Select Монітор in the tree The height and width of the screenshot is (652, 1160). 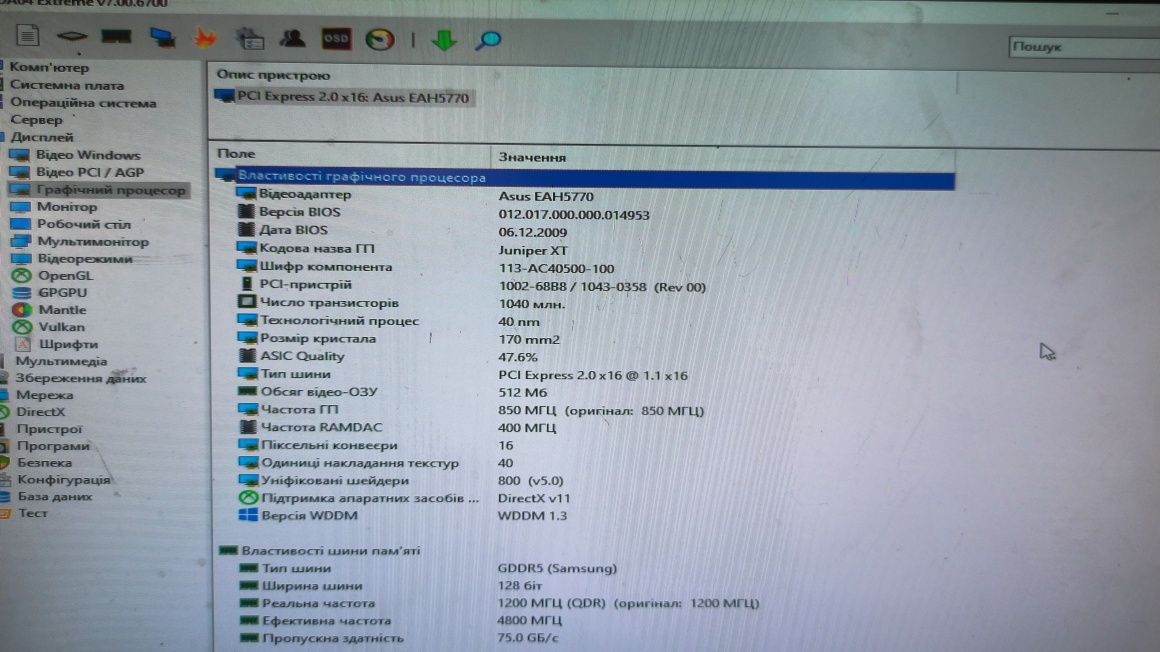pos(67,206)
